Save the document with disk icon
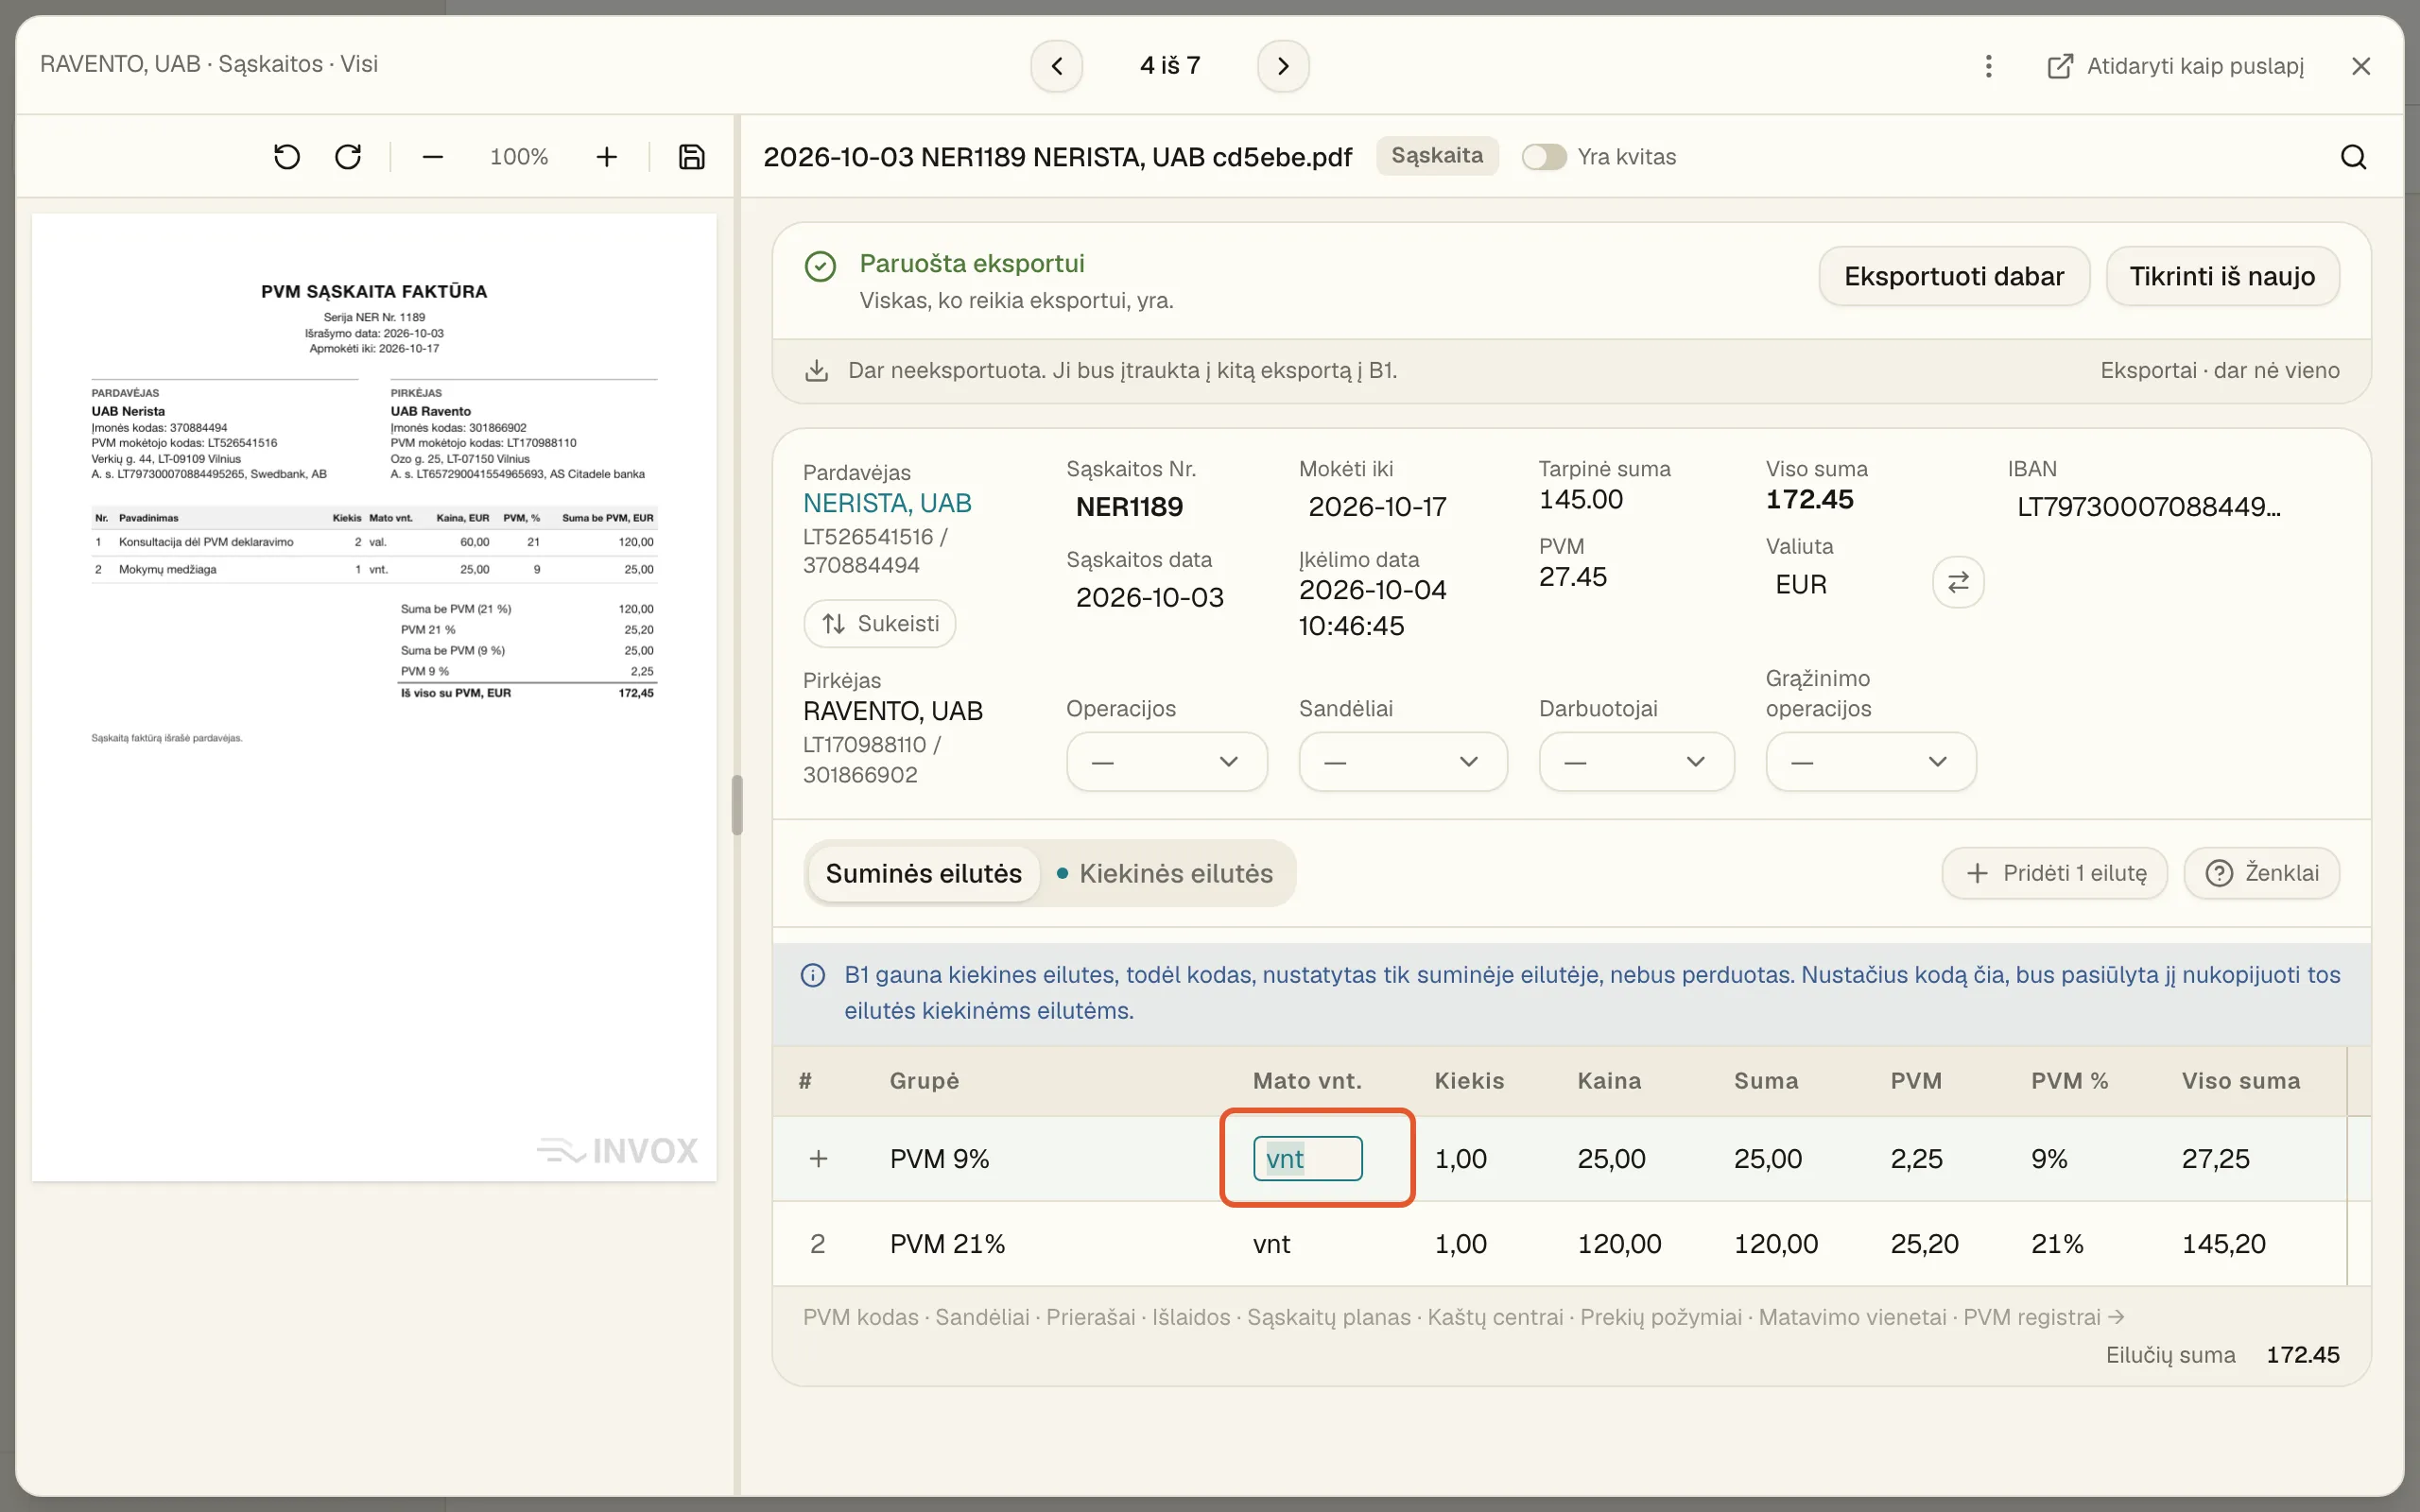Viewport: 2420px width, 1512px height. (x=692, y=157)
